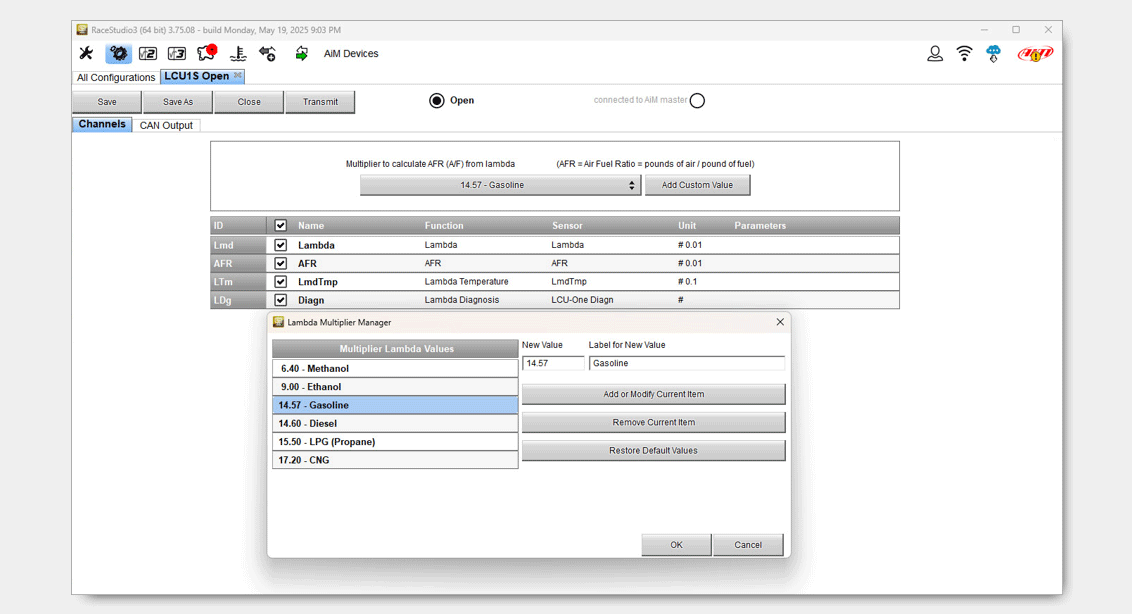Open the user profile icon
This screenshot has width=1132, height=614.
pos(934,54)
